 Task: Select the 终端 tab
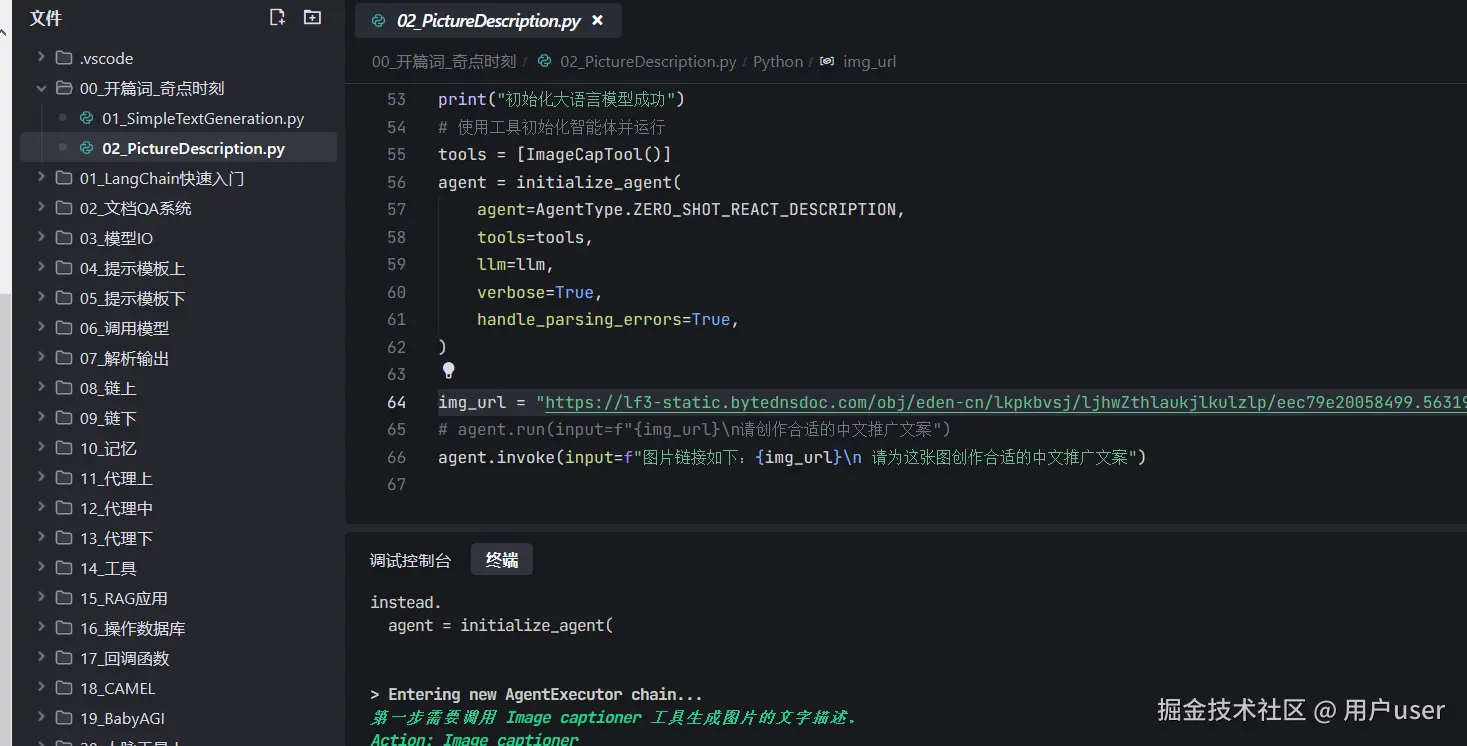coord(502,560)
